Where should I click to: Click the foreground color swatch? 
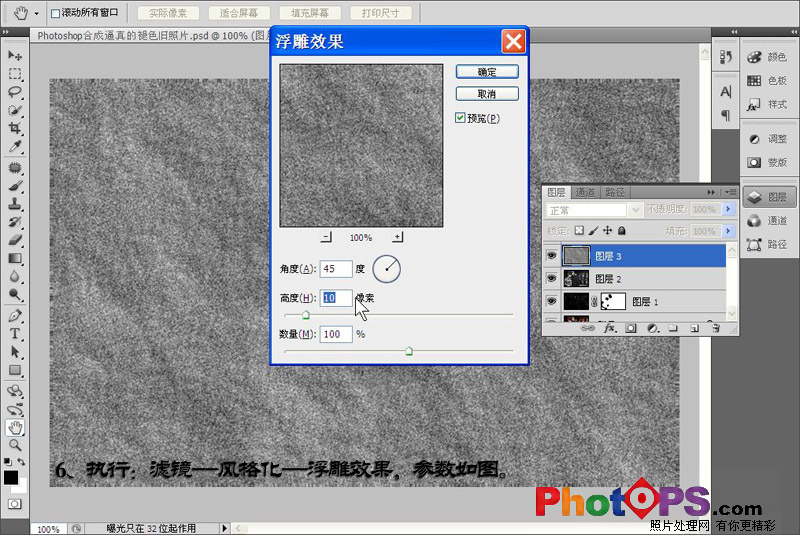pos(11,477)
